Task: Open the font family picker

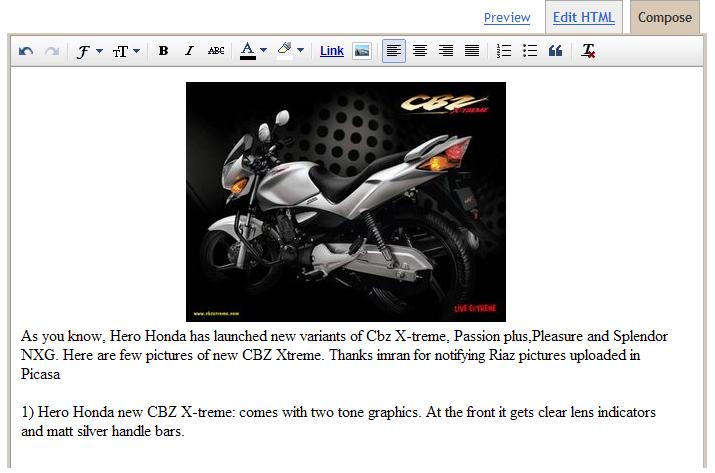Action: coord(83,51)
